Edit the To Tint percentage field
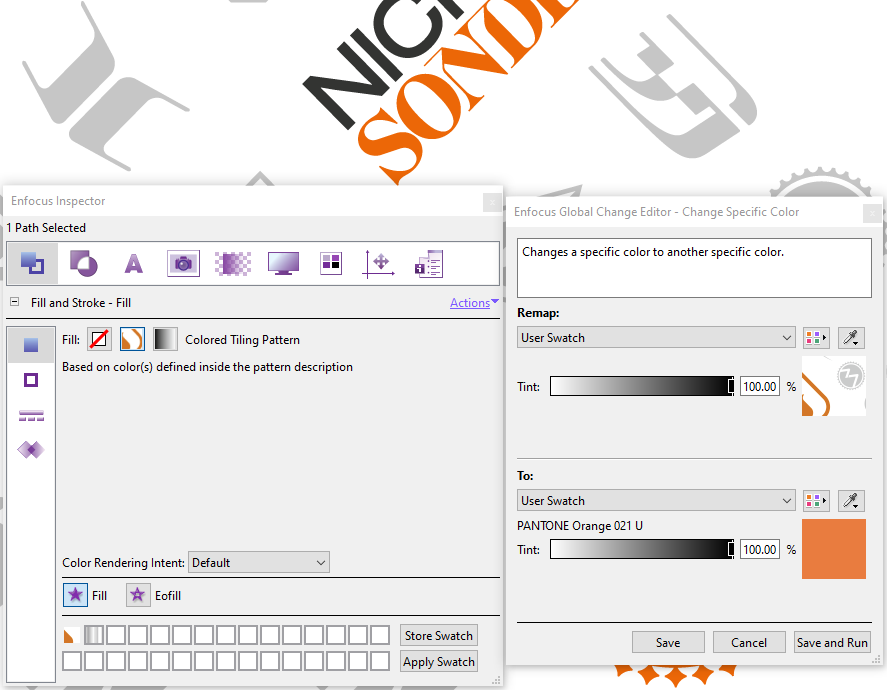 click(x=760, y=549)
